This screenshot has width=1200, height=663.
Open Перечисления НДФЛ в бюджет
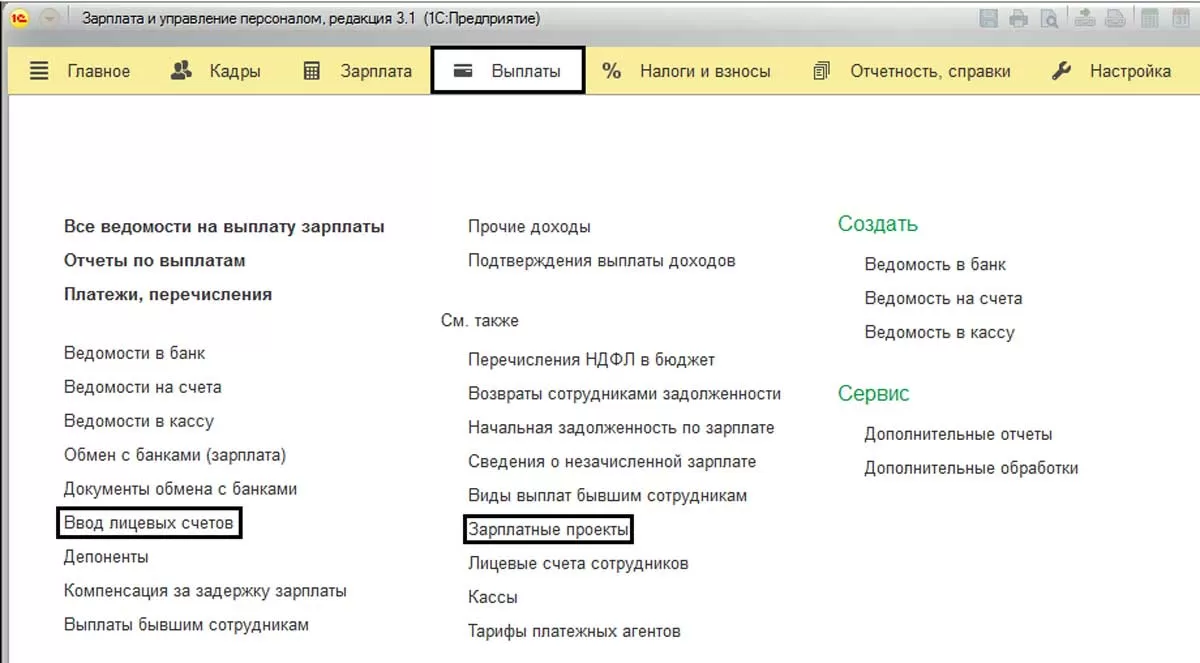(591, 359)
